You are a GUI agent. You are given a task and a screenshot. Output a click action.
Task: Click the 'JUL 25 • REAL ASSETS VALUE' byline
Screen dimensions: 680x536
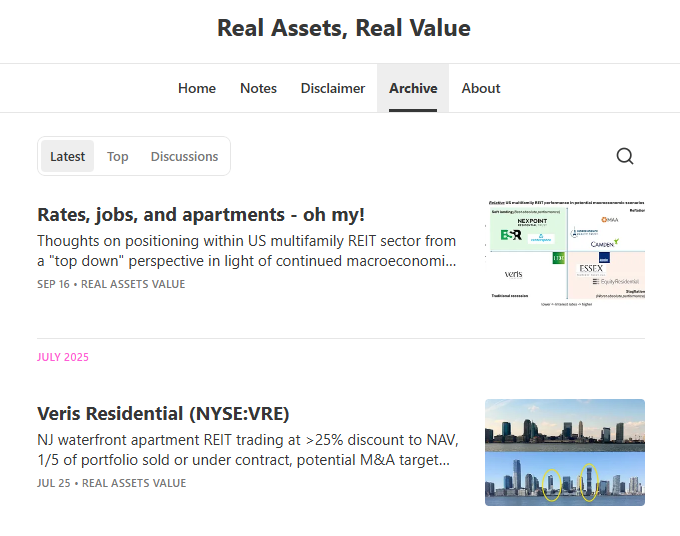pos(111,483)
